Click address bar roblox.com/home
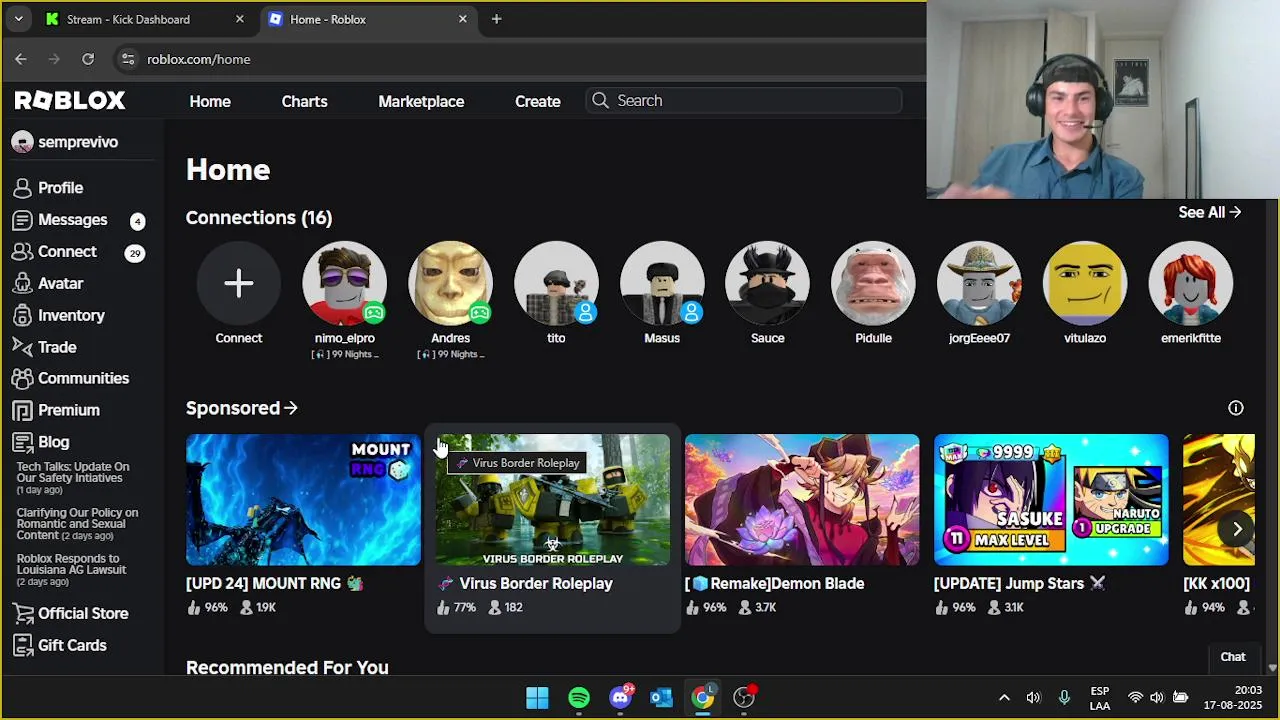 (x=198, y=59)
